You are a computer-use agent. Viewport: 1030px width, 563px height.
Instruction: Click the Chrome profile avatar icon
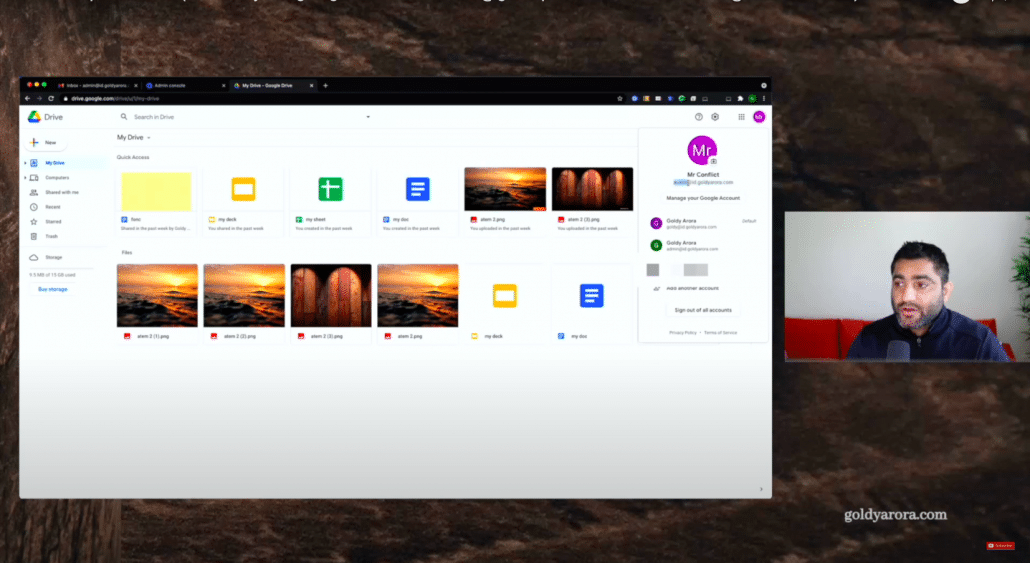click(752, 99)
